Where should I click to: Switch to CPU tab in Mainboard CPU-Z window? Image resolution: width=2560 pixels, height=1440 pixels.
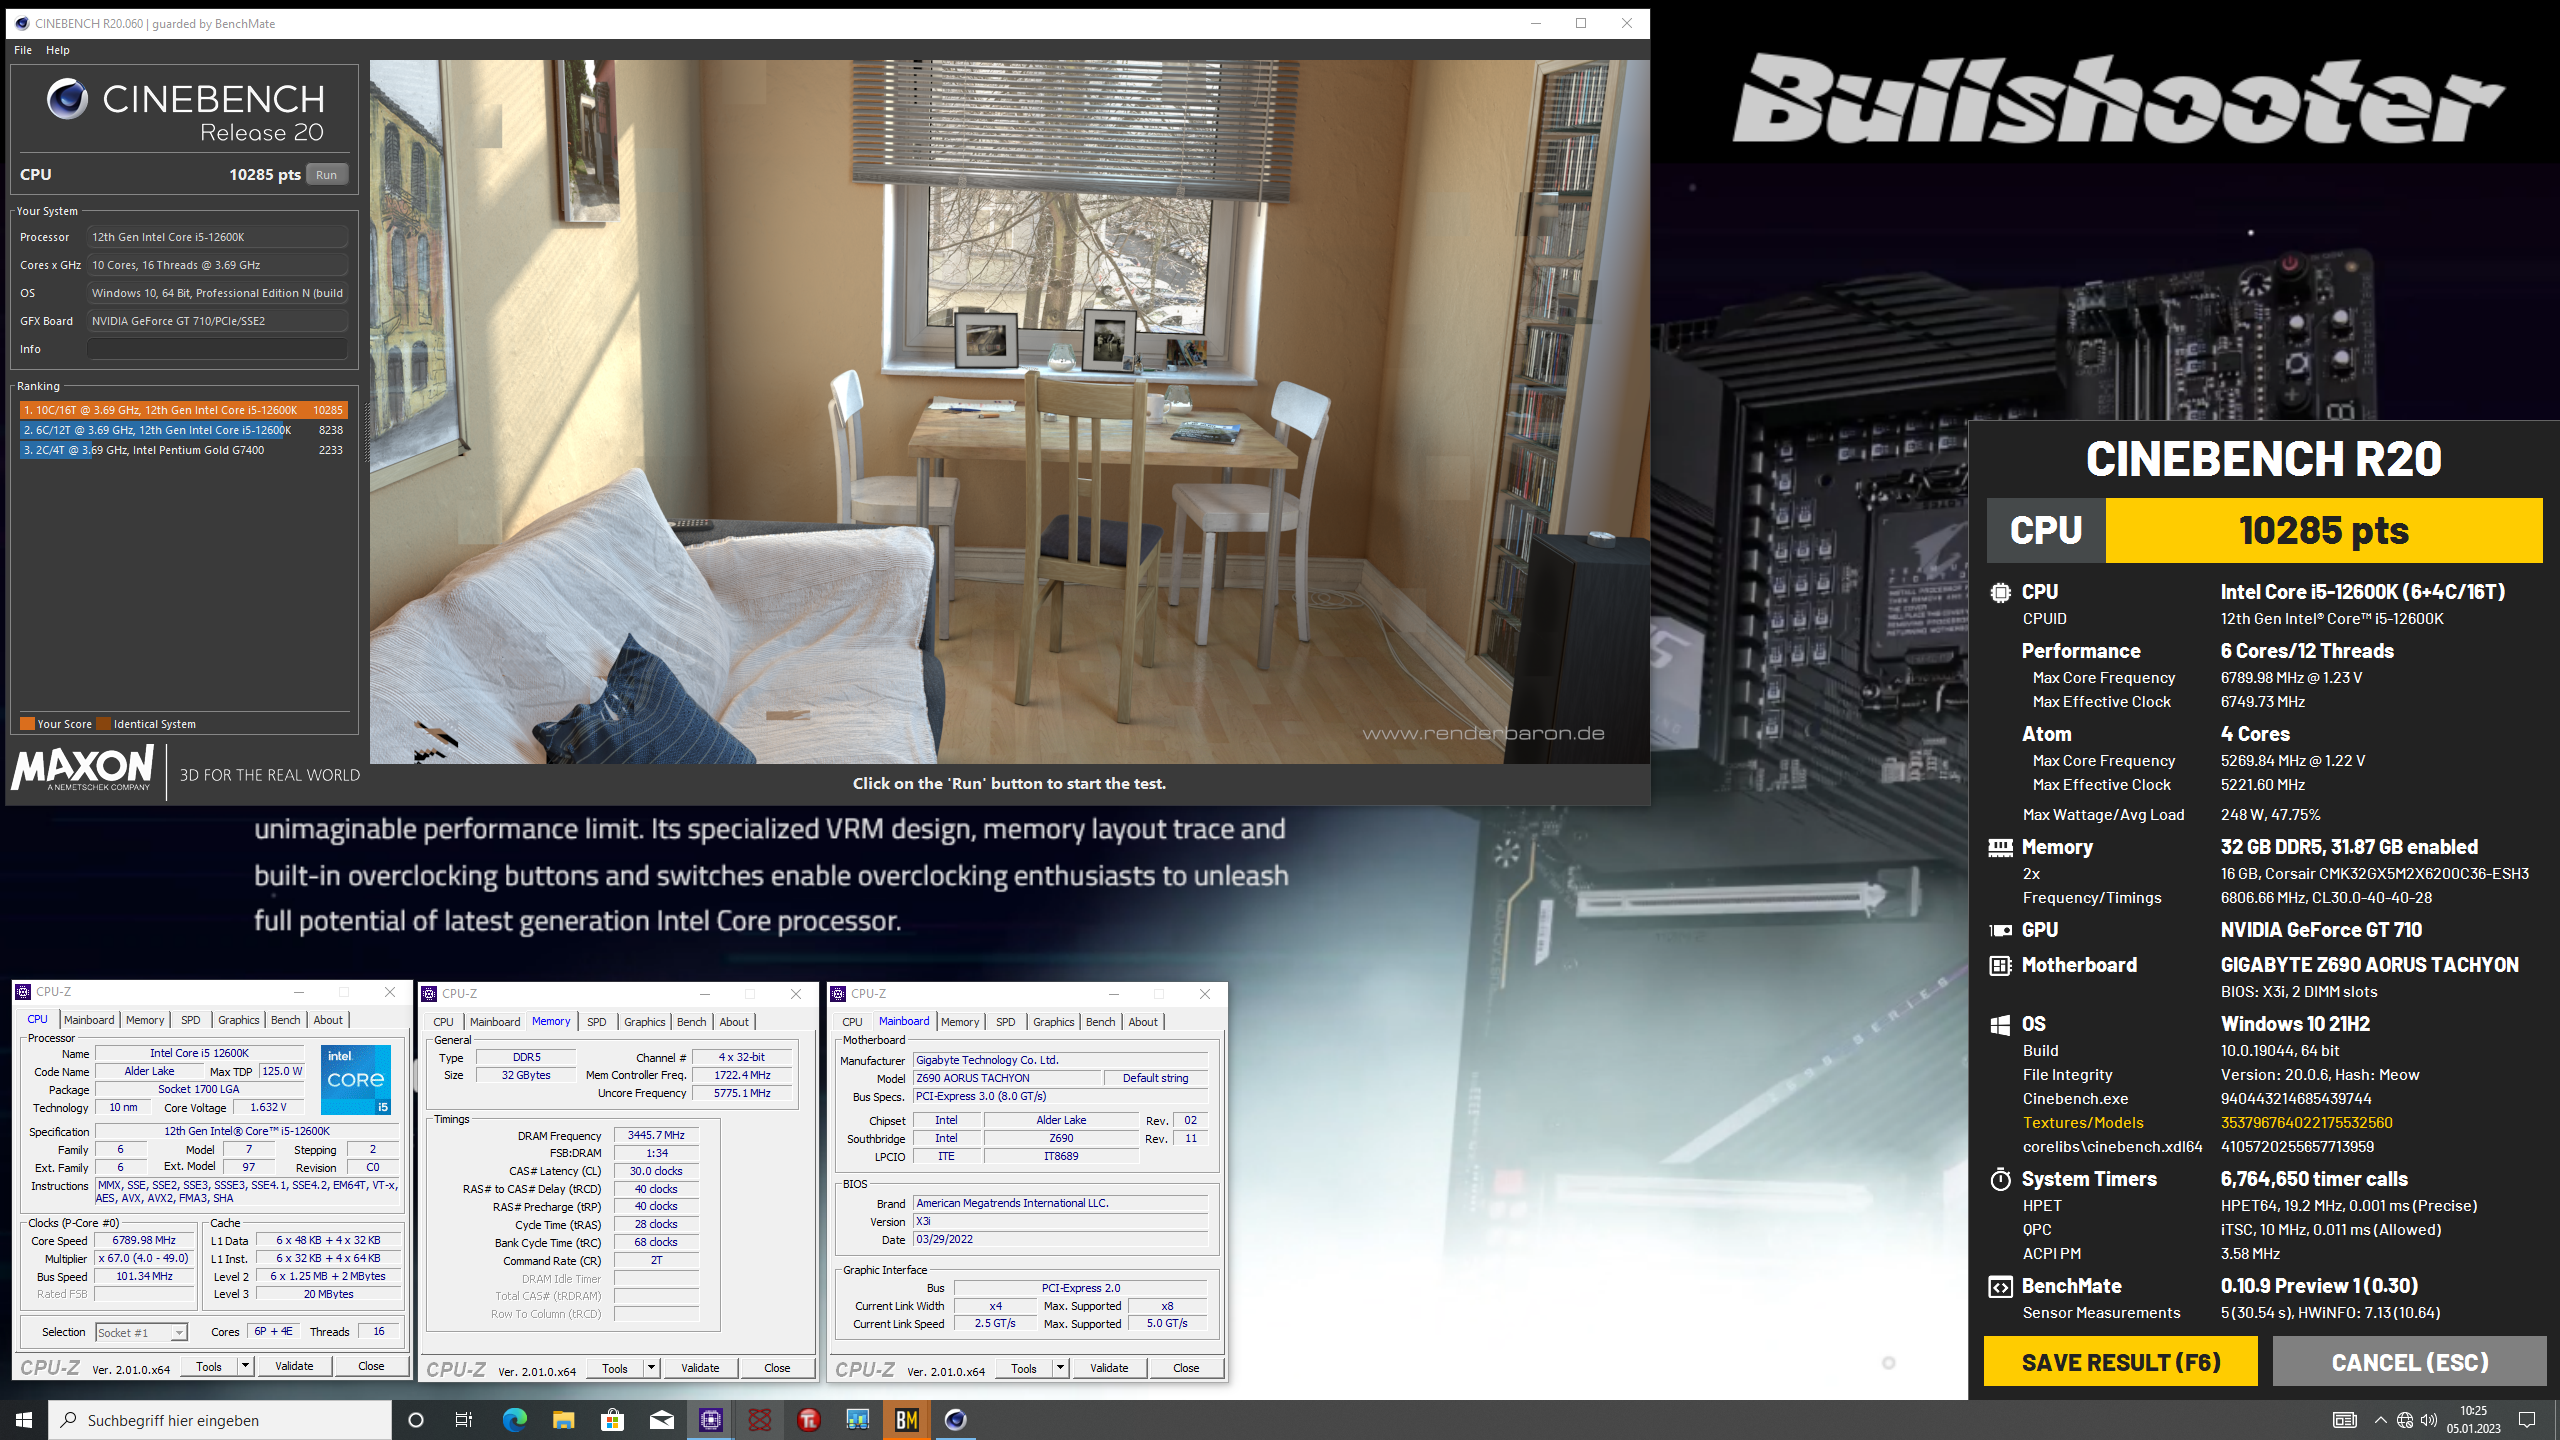point(852,1022)
